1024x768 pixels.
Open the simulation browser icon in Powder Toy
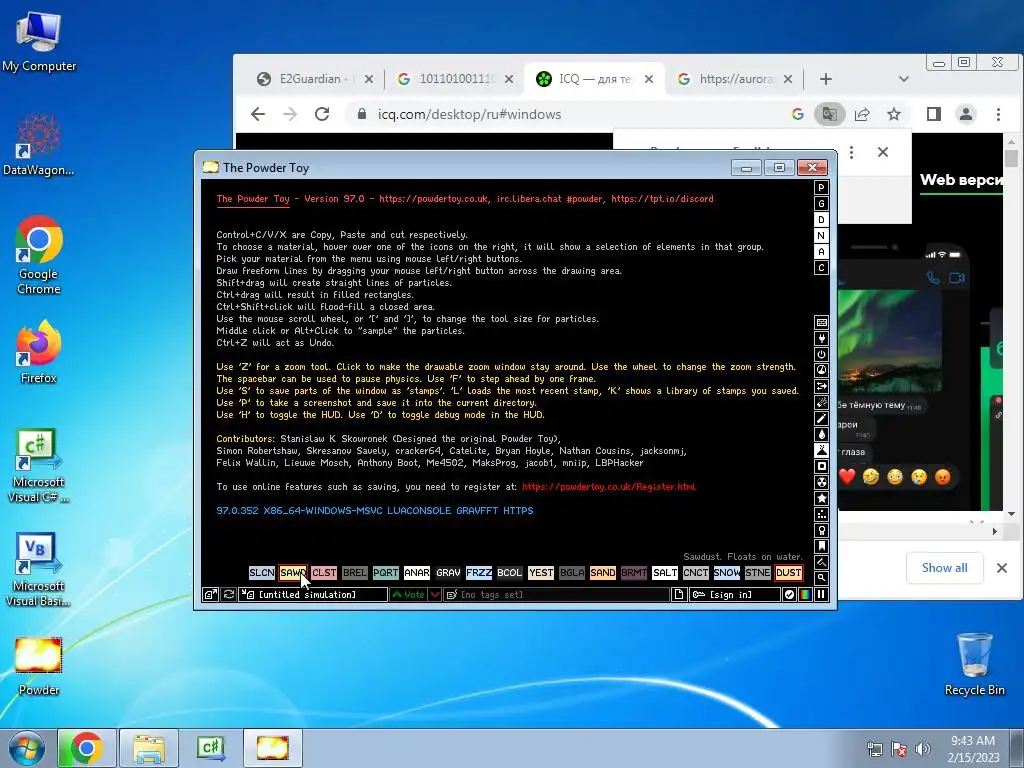(210, 594)
